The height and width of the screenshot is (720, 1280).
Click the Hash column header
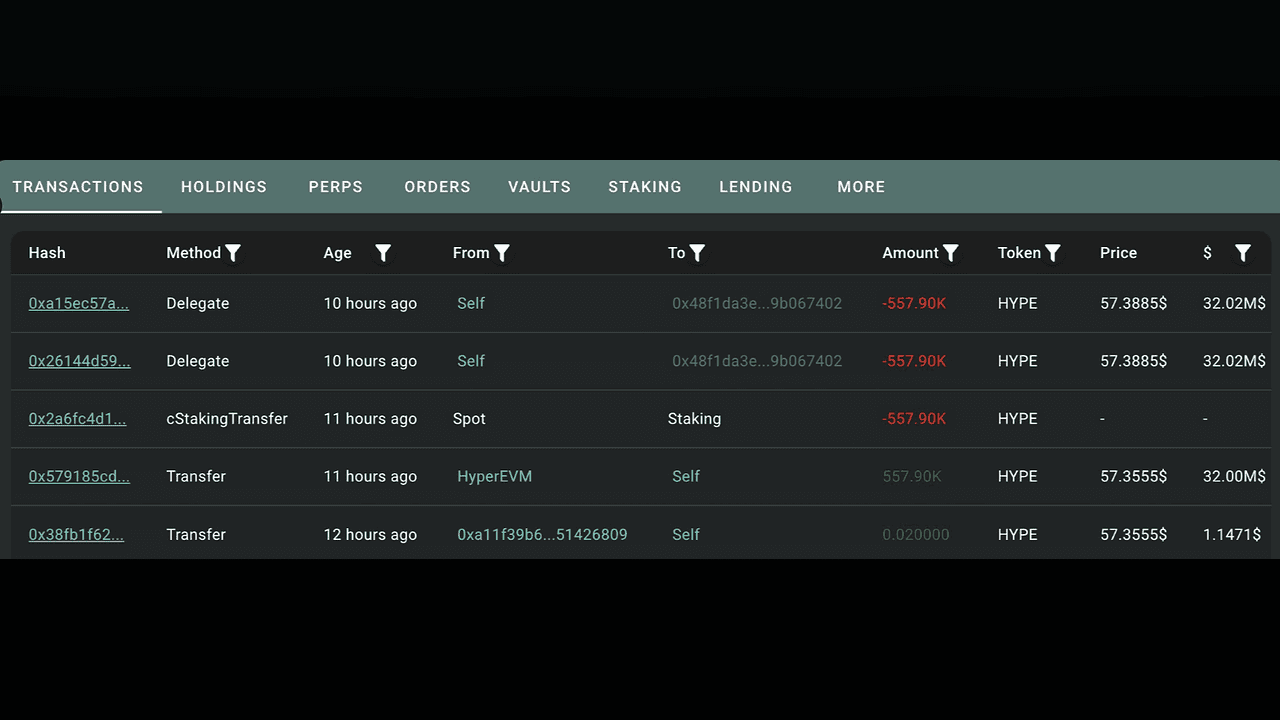click(x=47, y=253)
